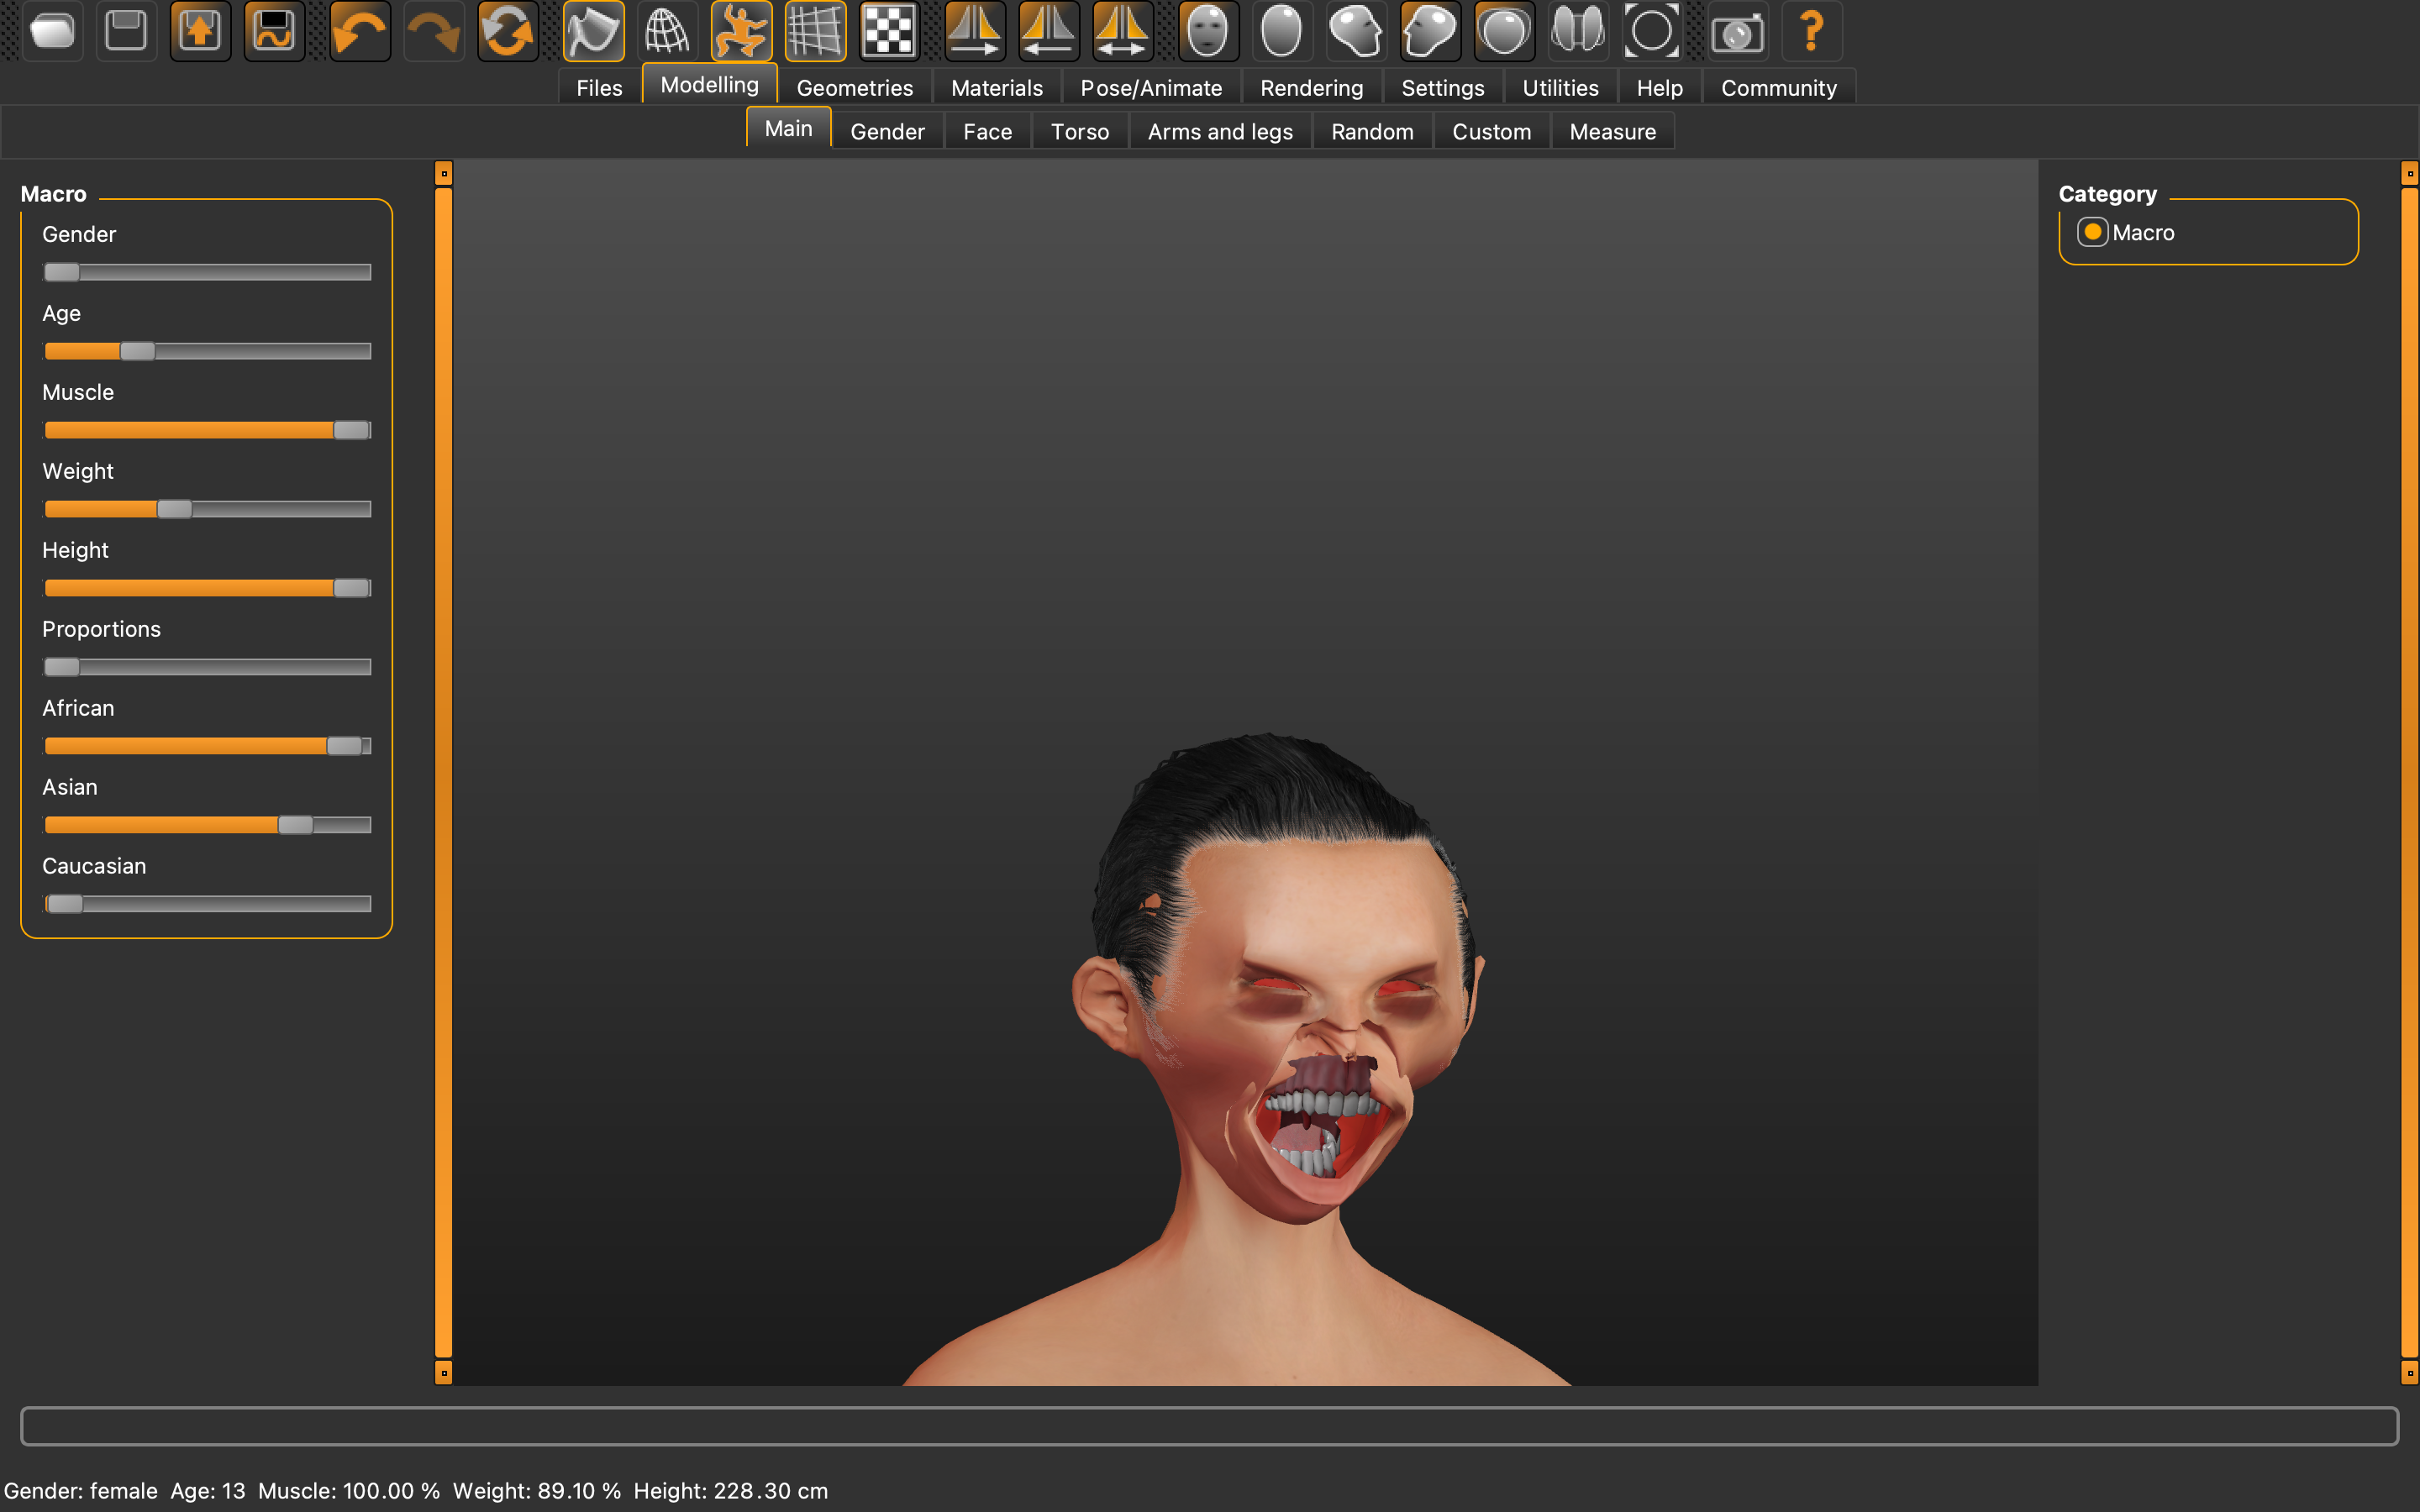Click the reset camera circle icon

tap(1652, 31)
